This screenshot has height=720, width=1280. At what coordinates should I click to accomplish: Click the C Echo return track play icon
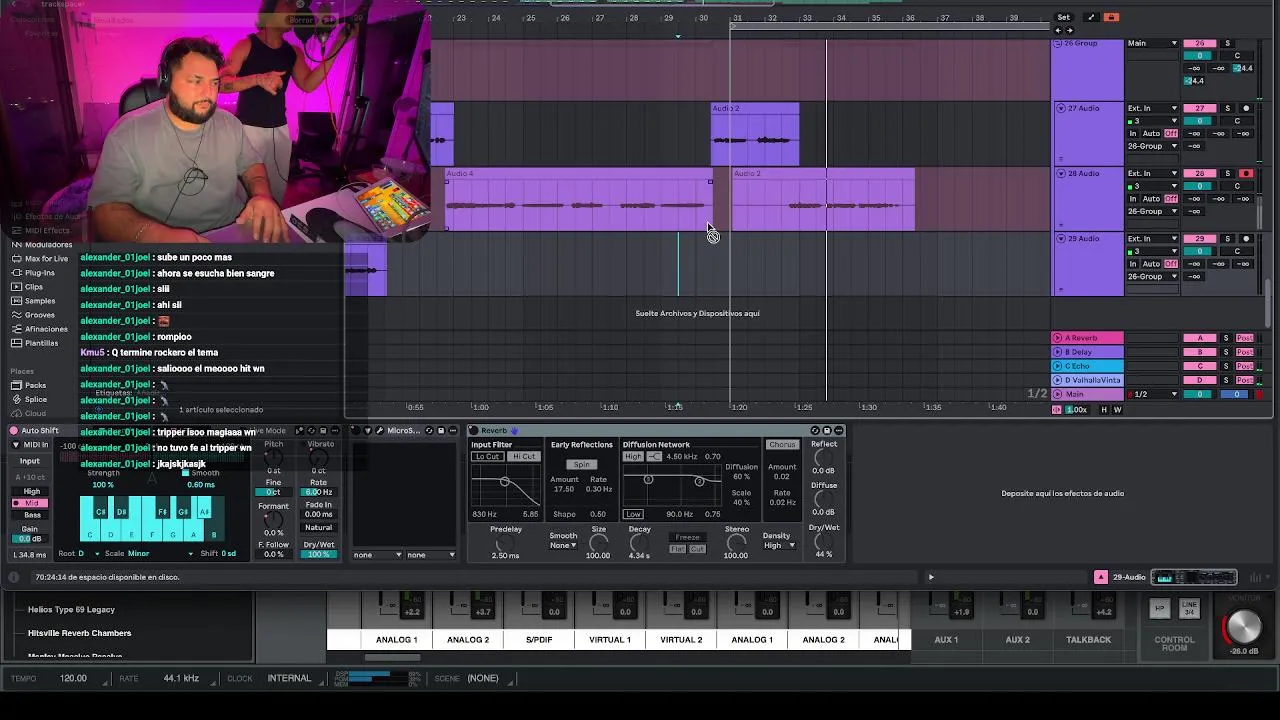[1057, 366]
